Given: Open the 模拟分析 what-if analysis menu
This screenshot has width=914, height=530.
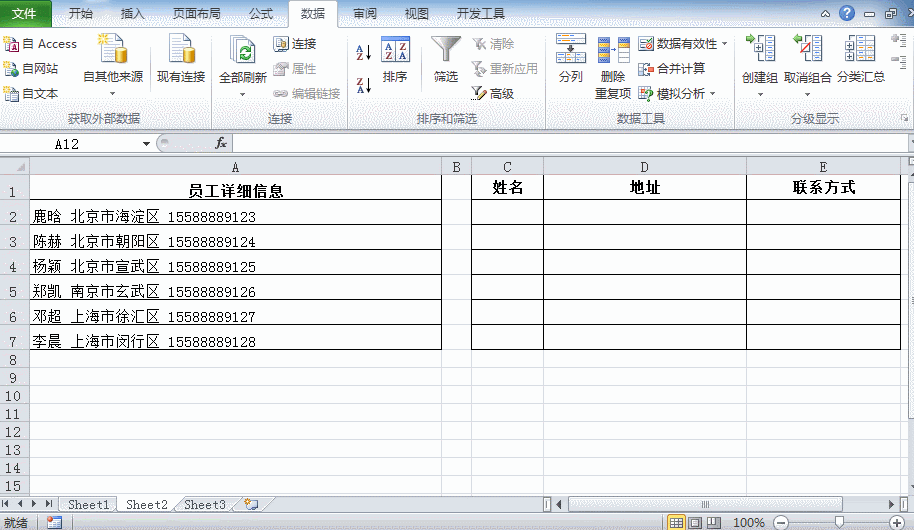Looking at the screenshot, I should coord(677,93).
